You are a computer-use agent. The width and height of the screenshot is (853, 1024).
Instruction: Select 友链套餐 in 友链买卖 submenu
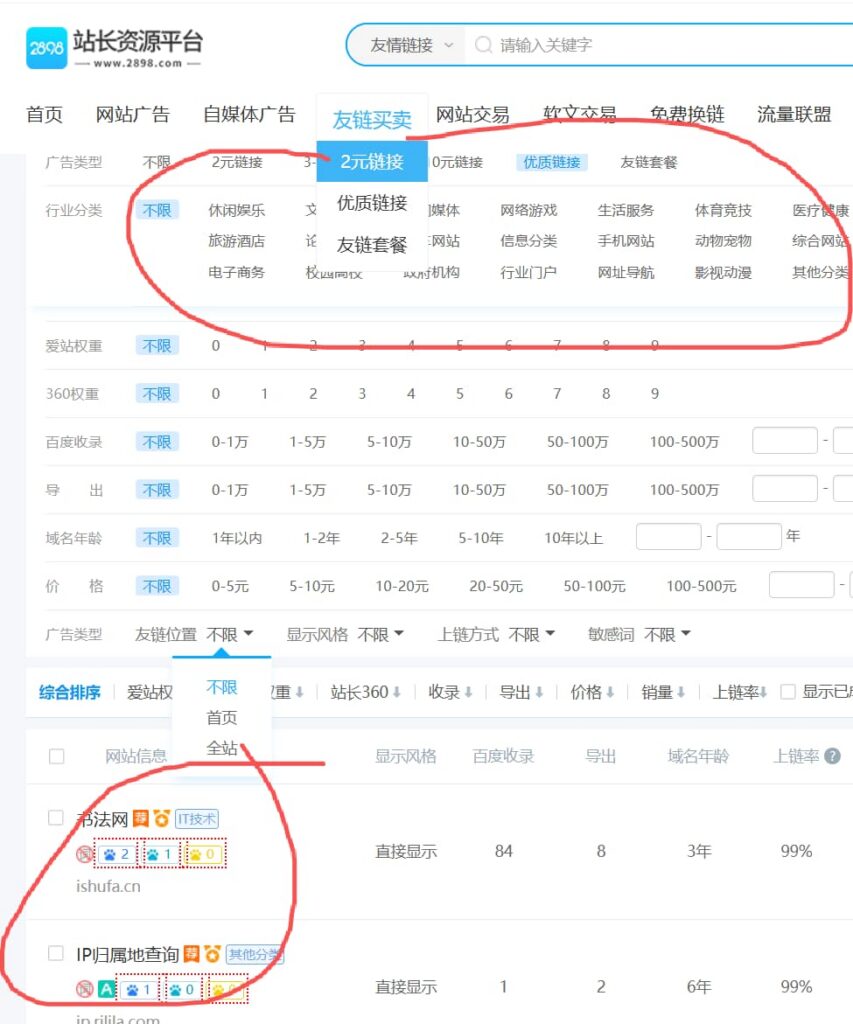[x=372, y=245]
